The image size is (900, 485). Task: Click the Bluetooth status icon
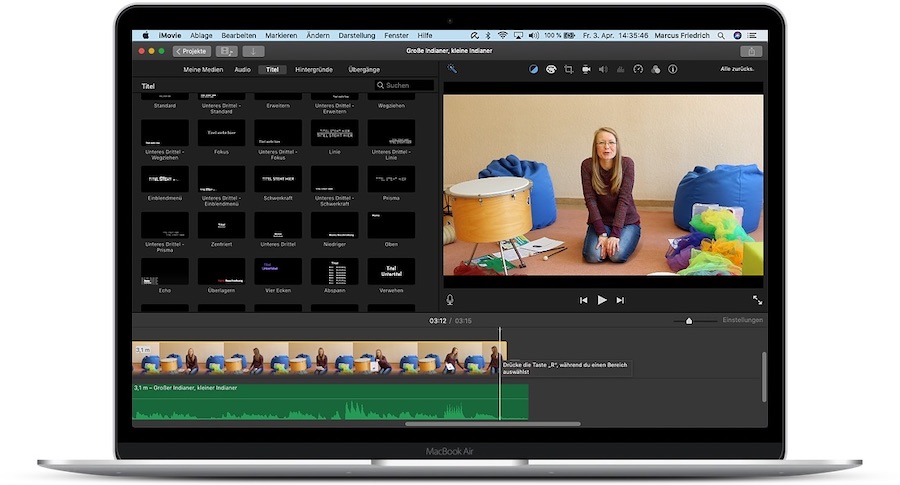488,36
